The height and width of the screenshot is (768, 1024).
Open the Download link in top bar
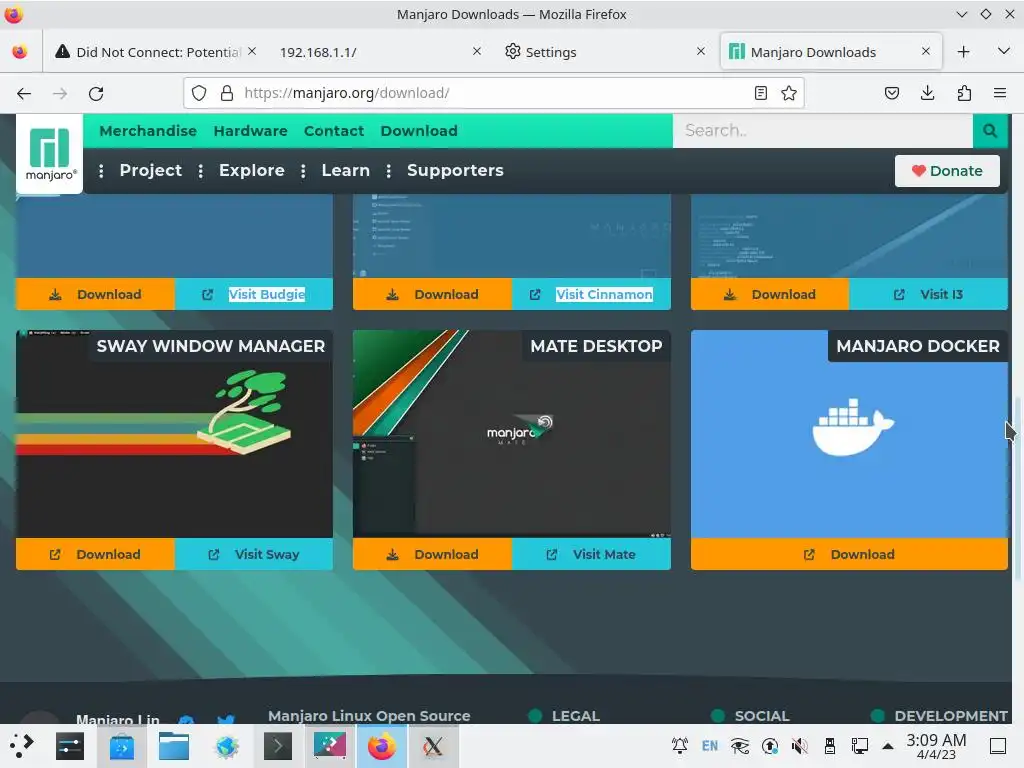419,131
